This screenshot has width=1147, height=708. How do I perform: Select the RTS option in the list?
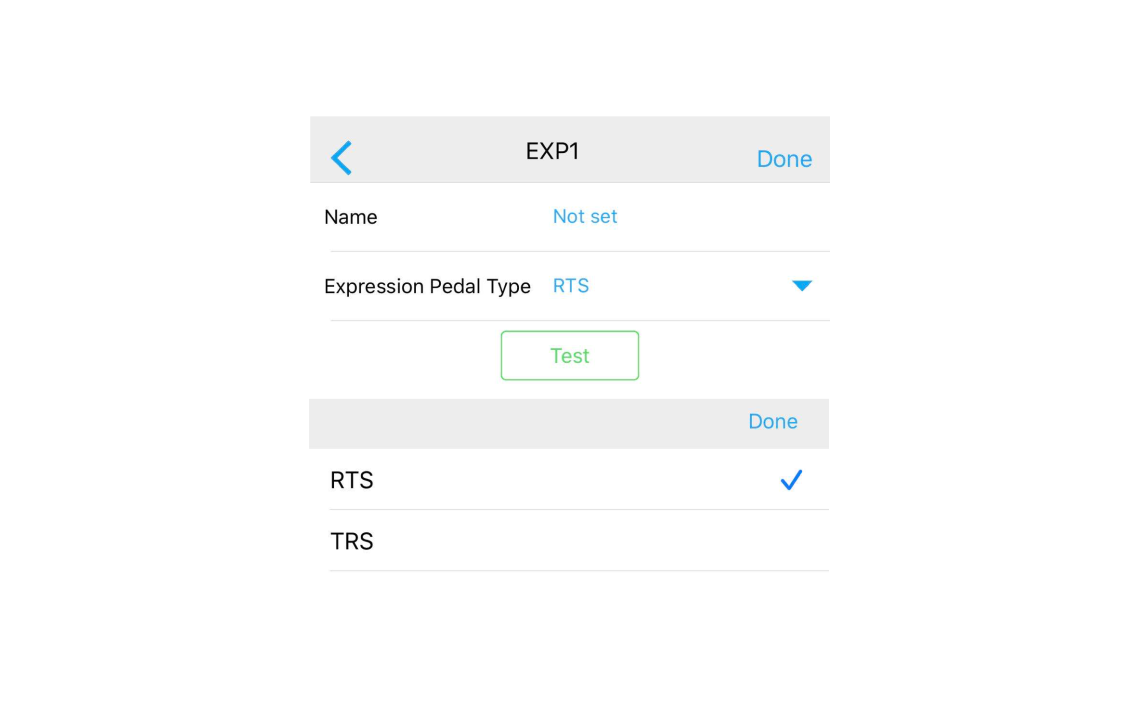pos(352,481)
